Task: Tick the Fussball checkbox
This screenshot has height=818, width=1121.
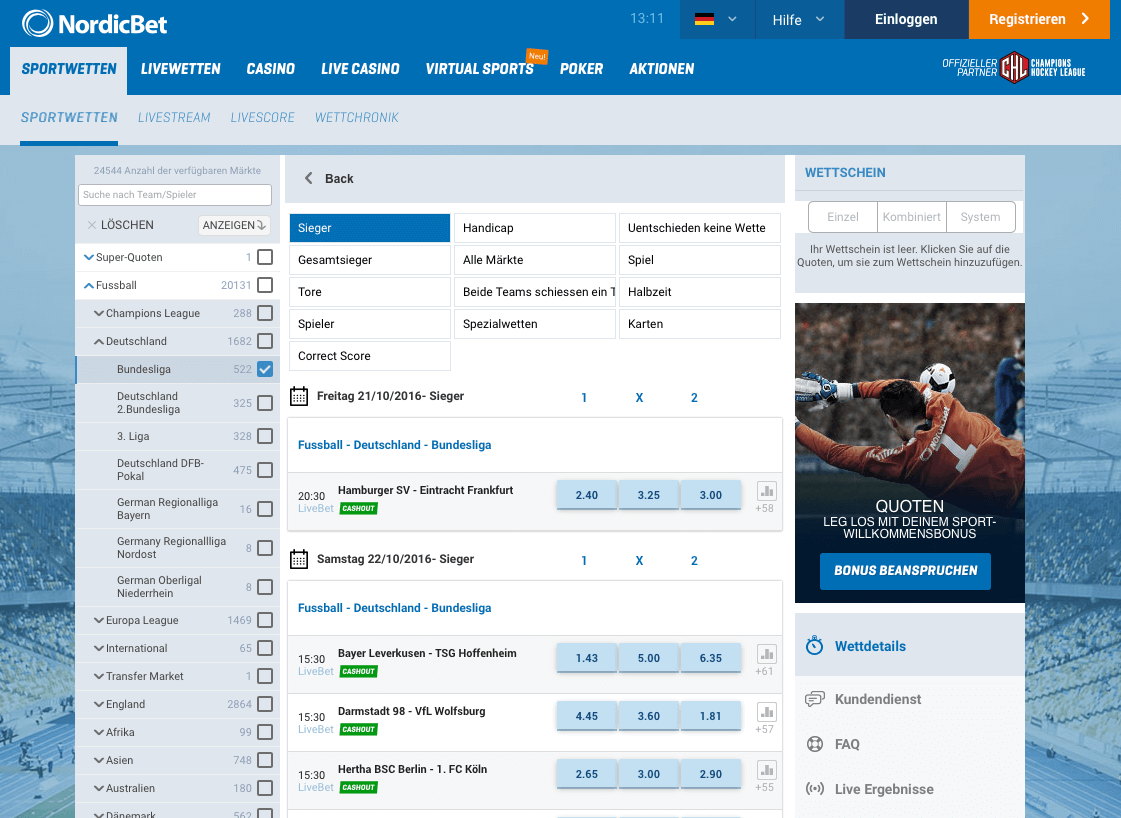Action: click(265, 285)
